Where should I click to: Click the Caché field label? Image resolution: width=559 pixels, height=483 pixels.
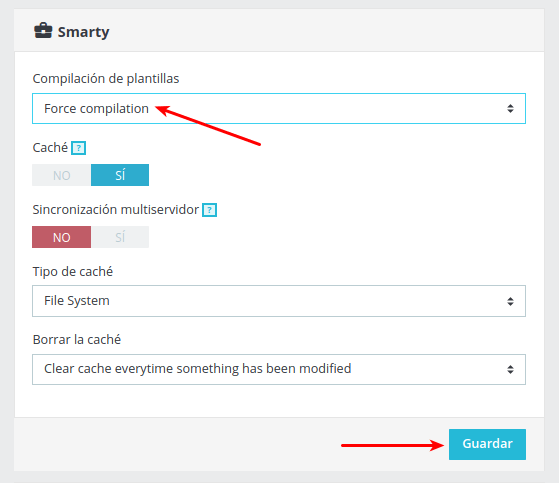(x=50, y=148)
